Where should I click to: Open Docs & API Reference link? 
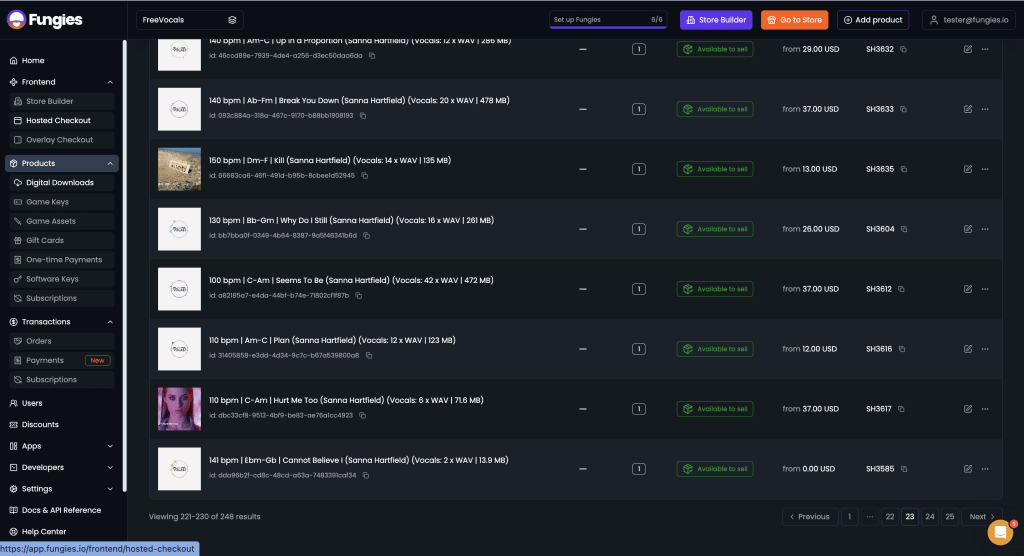click(61, 510)
